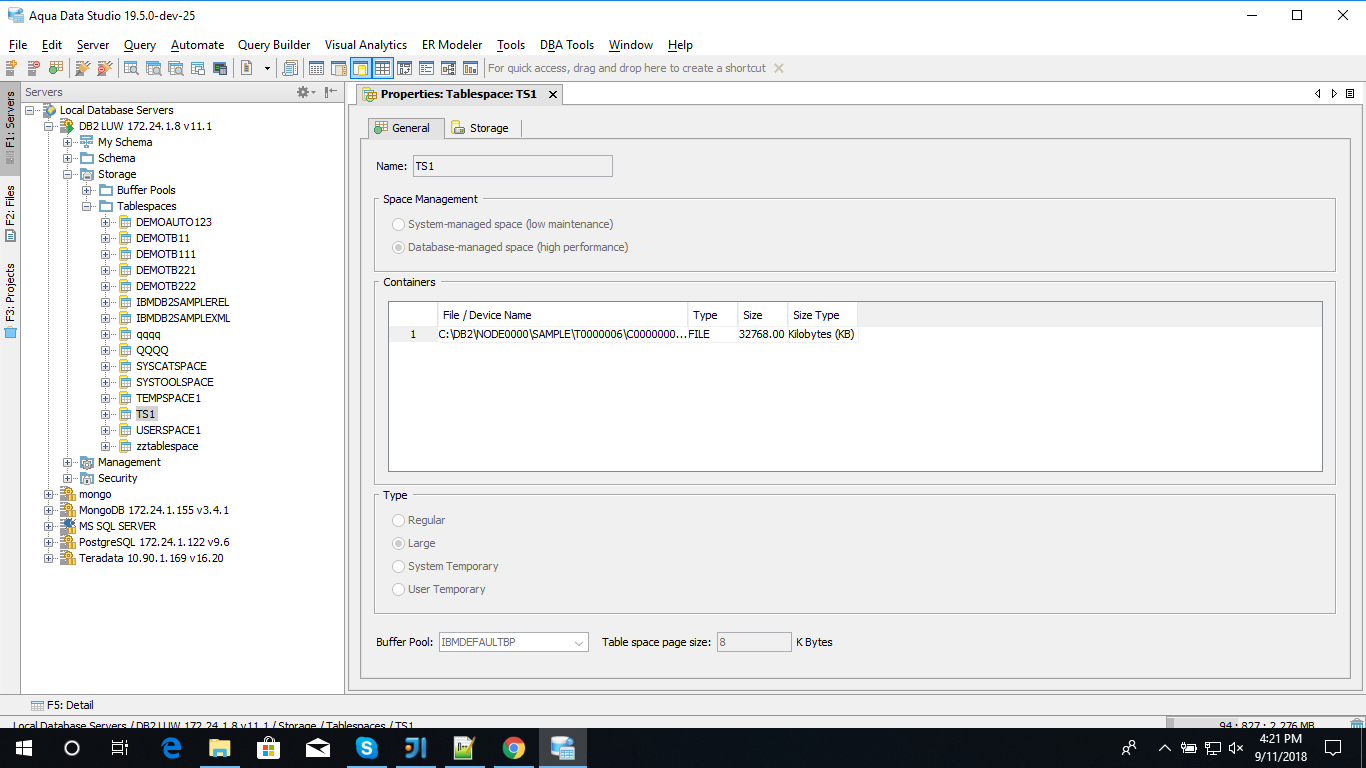Screen dimensions: 1366x768
Task: Click the 32768.00 size cell
Action: click(x=762, y=334)
